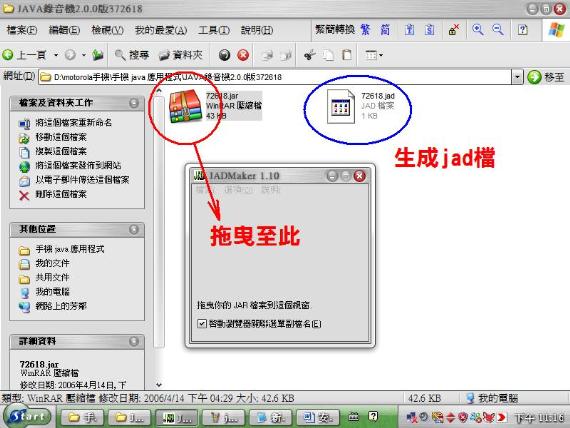Click rename this file link
Image resolution: width=570 pixels, height=428 pixels.
73,123
